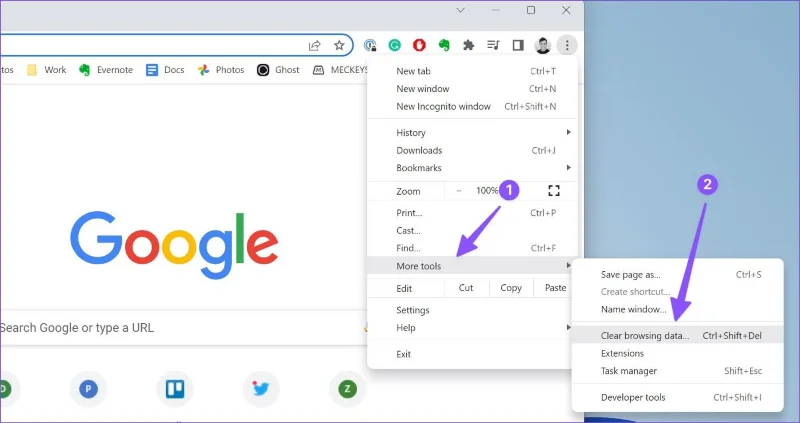Click Cut in the Edit row
This screenshot has width=800, height=423.
(x=466, y=288)
